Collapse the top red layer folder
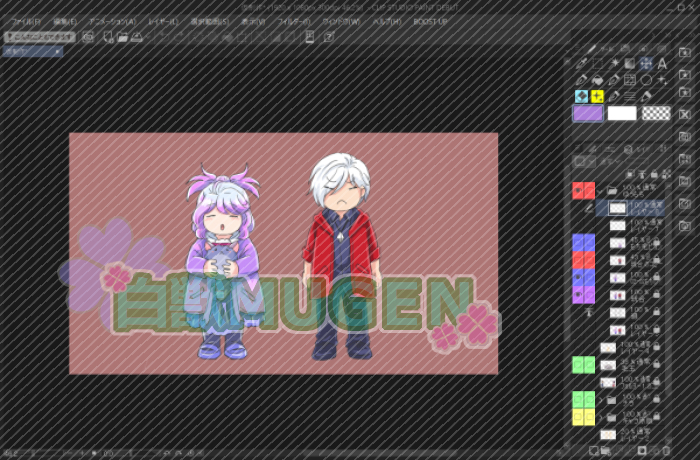The image size is (700, 460). [x=600, y=190]
